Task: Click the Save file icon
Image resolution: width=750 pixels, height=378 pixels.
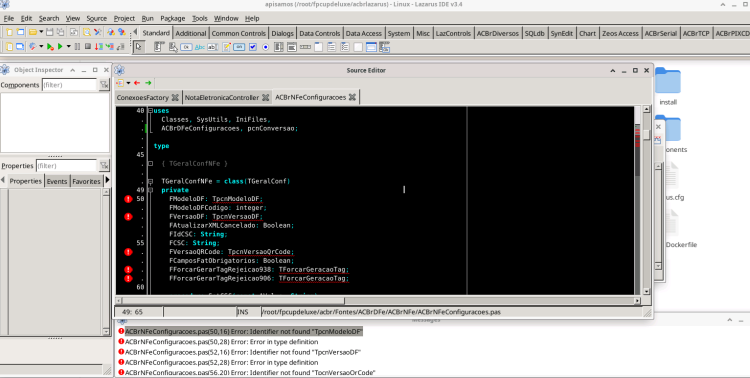Action: pos(49,32)
